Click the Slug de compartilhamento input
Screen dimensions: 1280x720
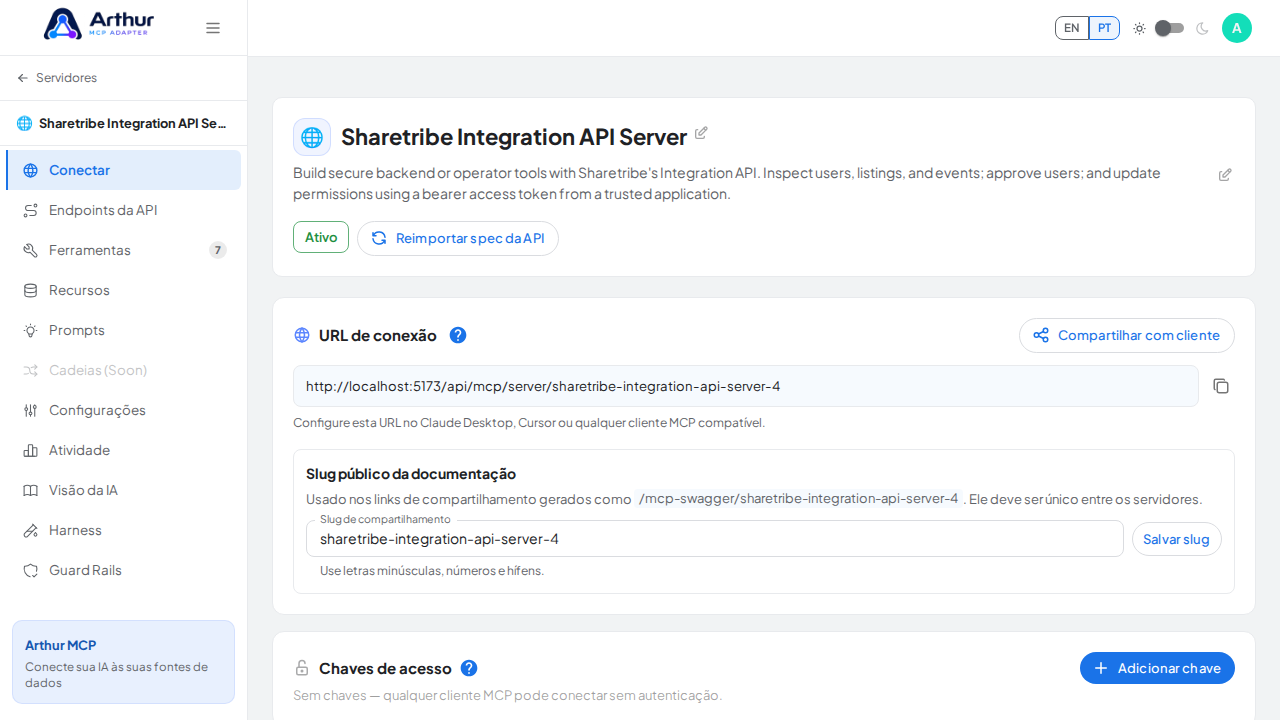(x=715, y=539)
